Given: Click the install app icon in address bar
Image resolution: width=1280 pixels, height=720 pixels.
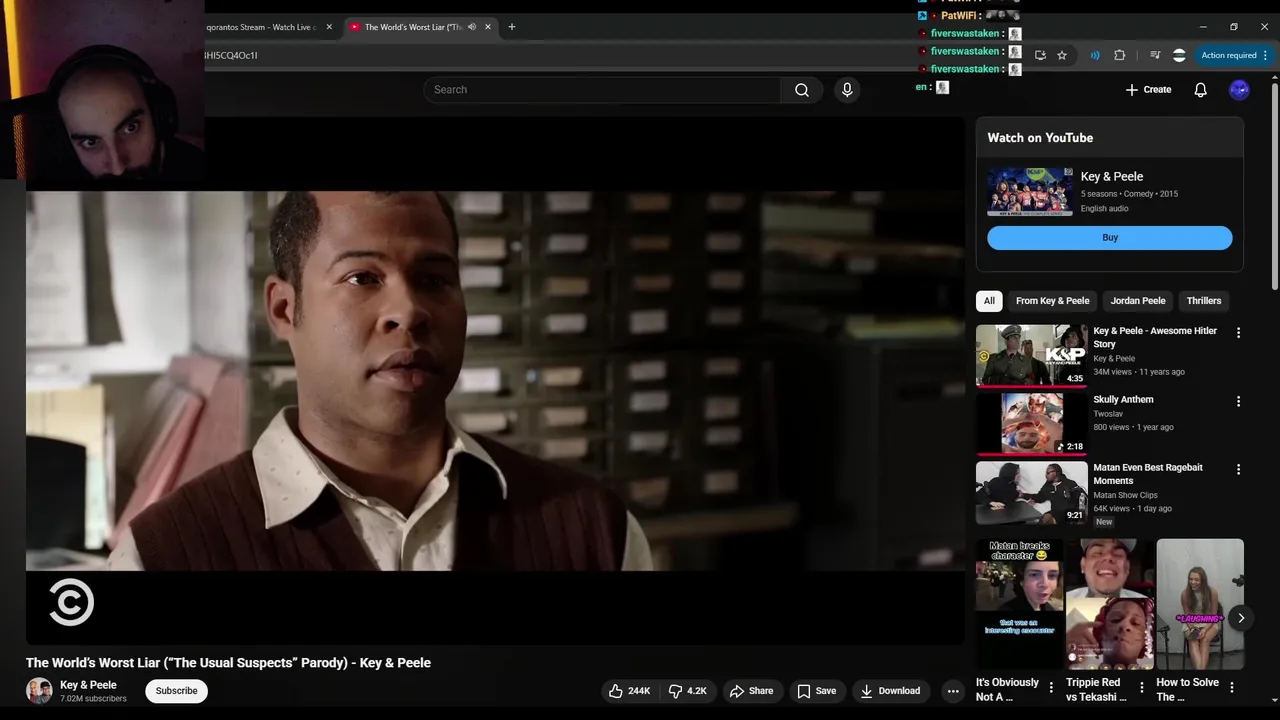Looking at the screenshot, I should [x=1040, y=55].
